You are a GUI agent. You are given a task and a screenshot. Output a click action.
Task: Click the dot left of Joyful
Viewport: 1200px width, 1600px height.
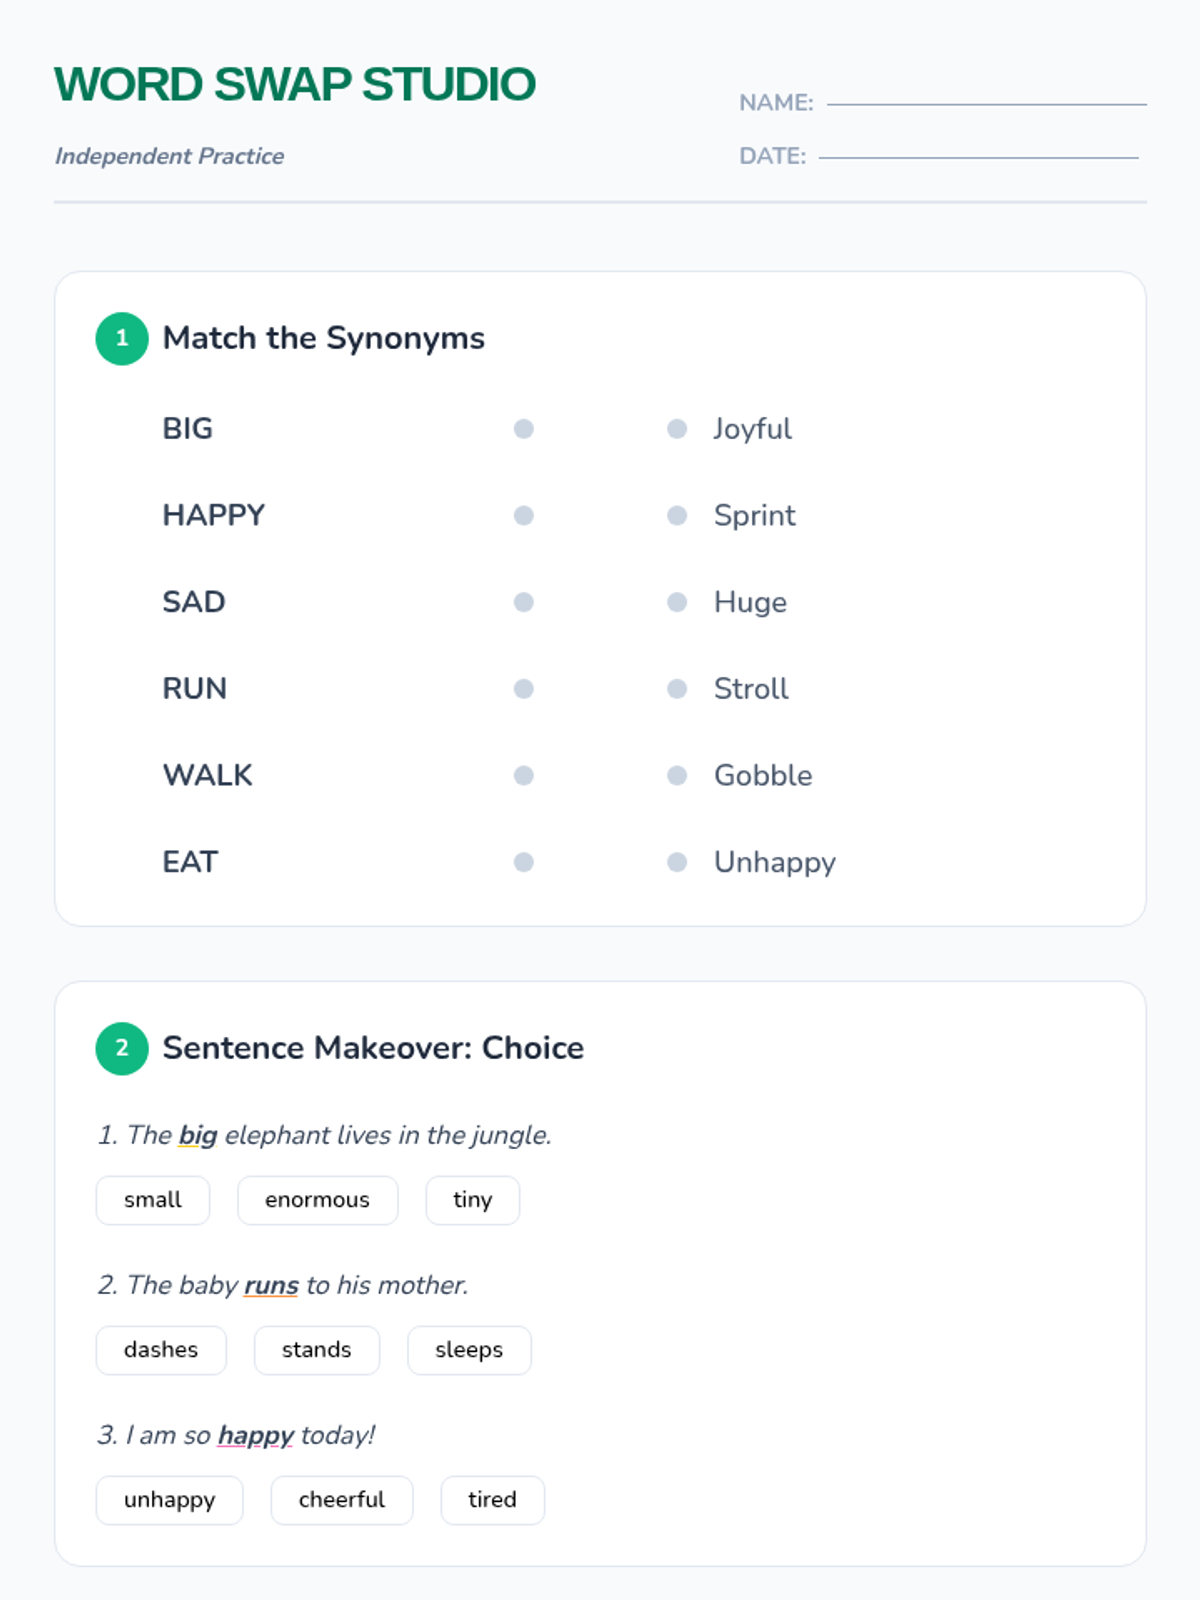tap(677, 429)
